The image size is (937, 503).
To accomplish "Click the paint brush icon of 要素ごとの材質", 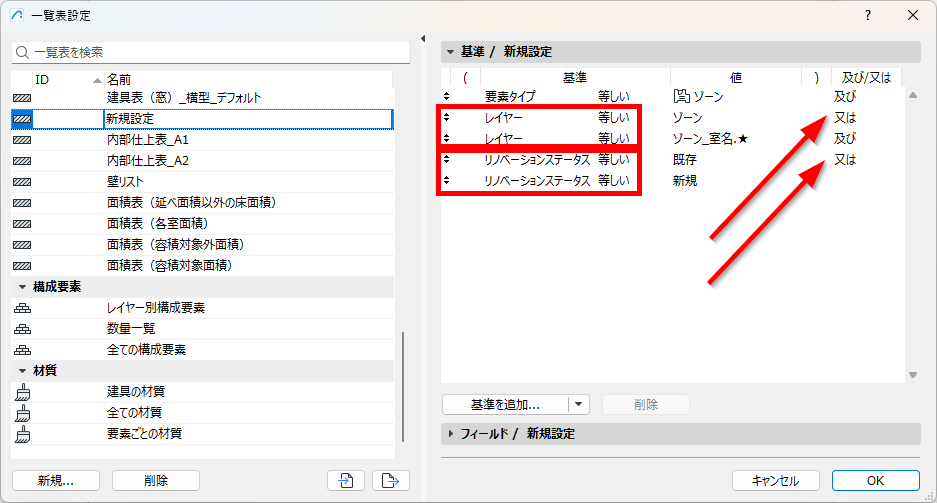I will tap(23, 434).
